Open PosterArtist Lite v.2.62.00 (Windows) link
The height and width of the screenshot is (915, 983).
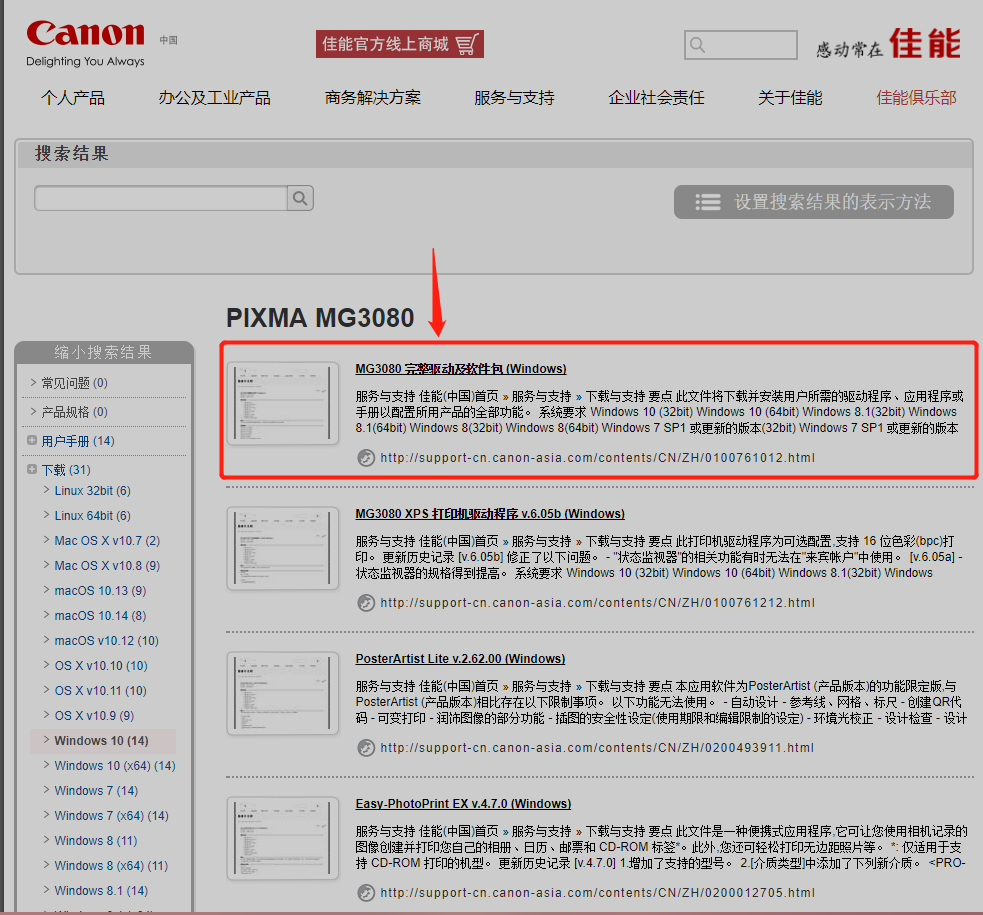460,659
